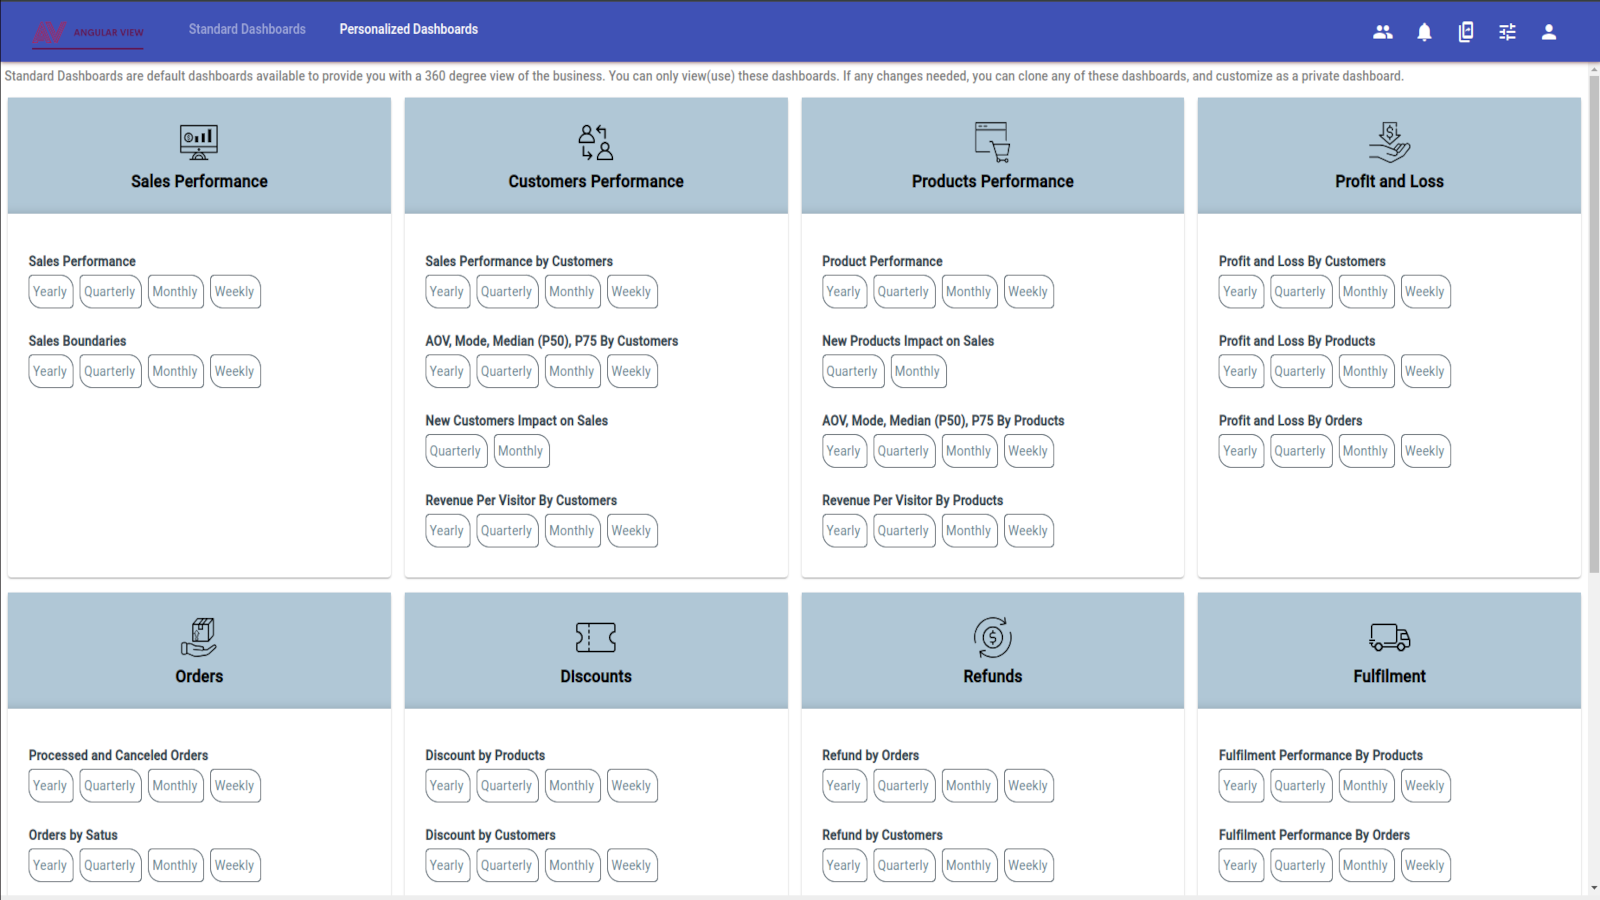Image resolution: width=1600 pixels, height=900 pixels.
Task: Click the vertical page scrollbar
Action: tap(1593, 320)
